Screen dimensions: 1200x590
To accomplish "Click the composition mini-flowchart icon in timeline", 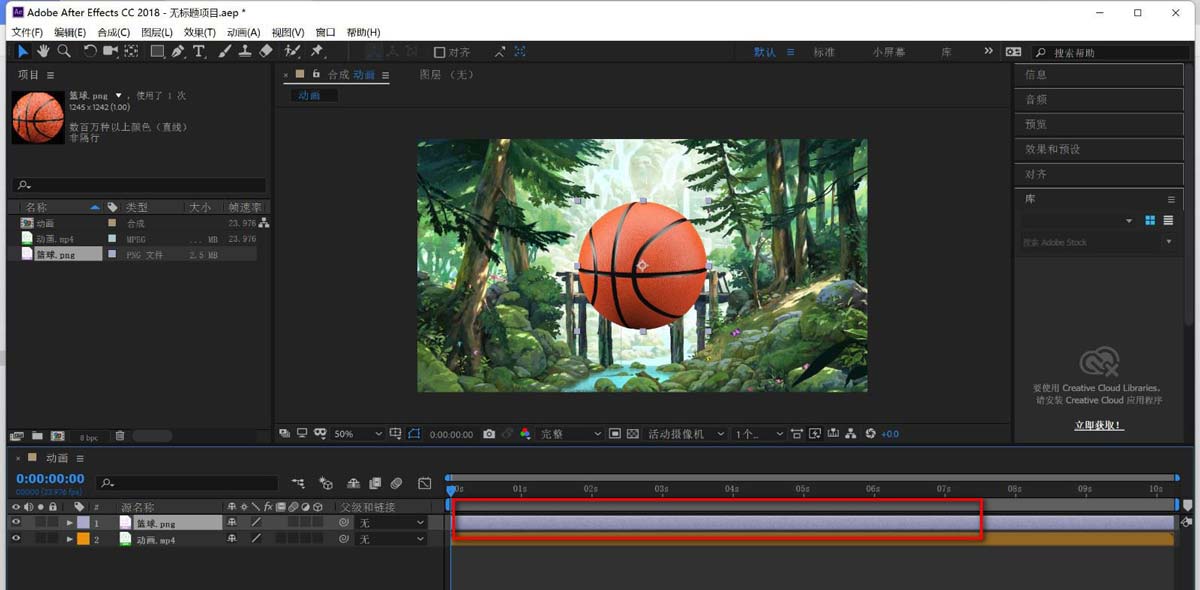I will [298, 483].
